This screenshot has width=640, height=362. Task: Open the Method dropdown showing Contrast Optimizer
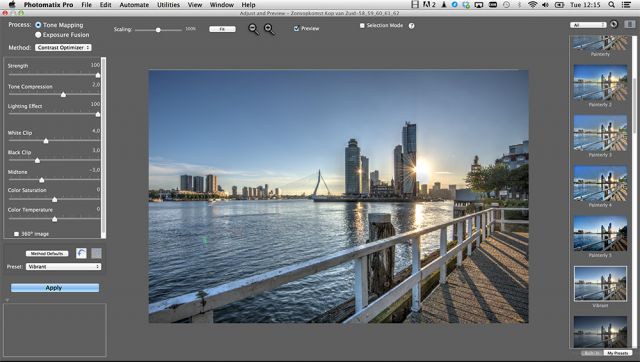click(x=63, y=47)
